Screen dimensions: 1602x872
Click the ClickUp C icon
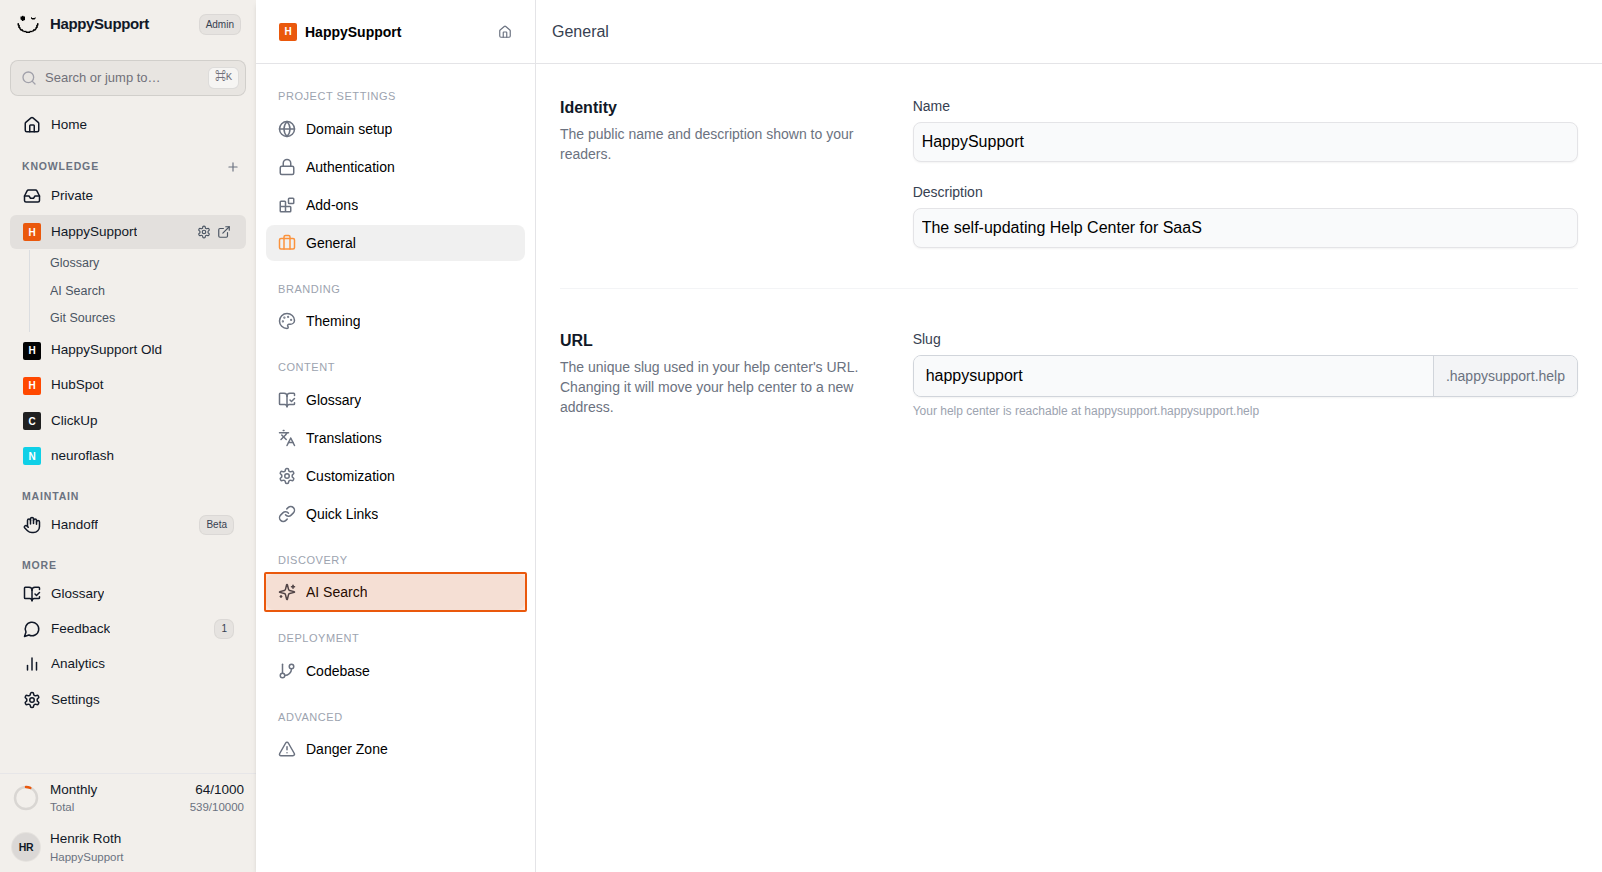click(32, 421)
